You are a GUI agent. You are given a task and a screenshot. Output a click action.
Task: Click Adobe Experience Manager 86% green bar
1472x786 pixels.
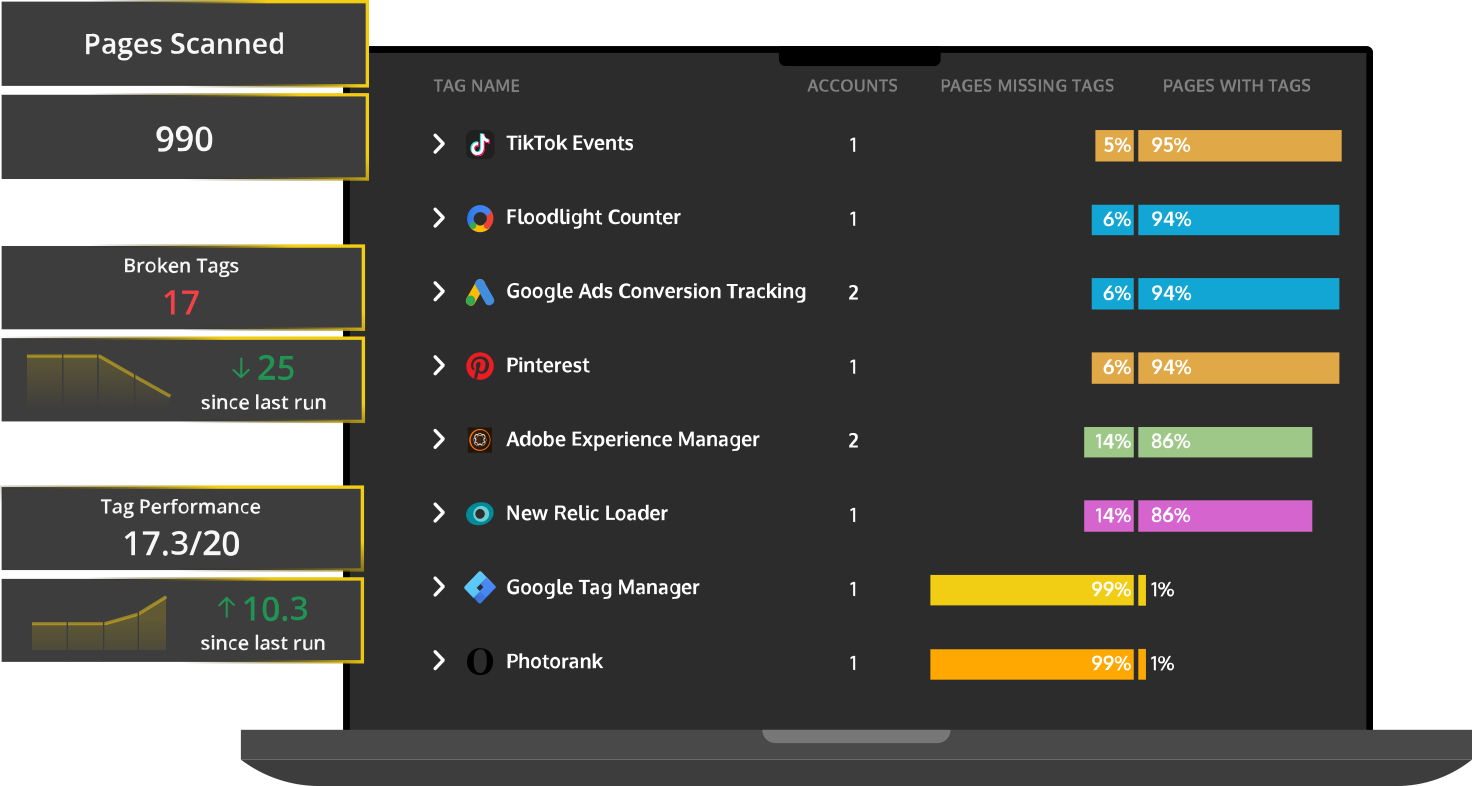point(1225,442)
